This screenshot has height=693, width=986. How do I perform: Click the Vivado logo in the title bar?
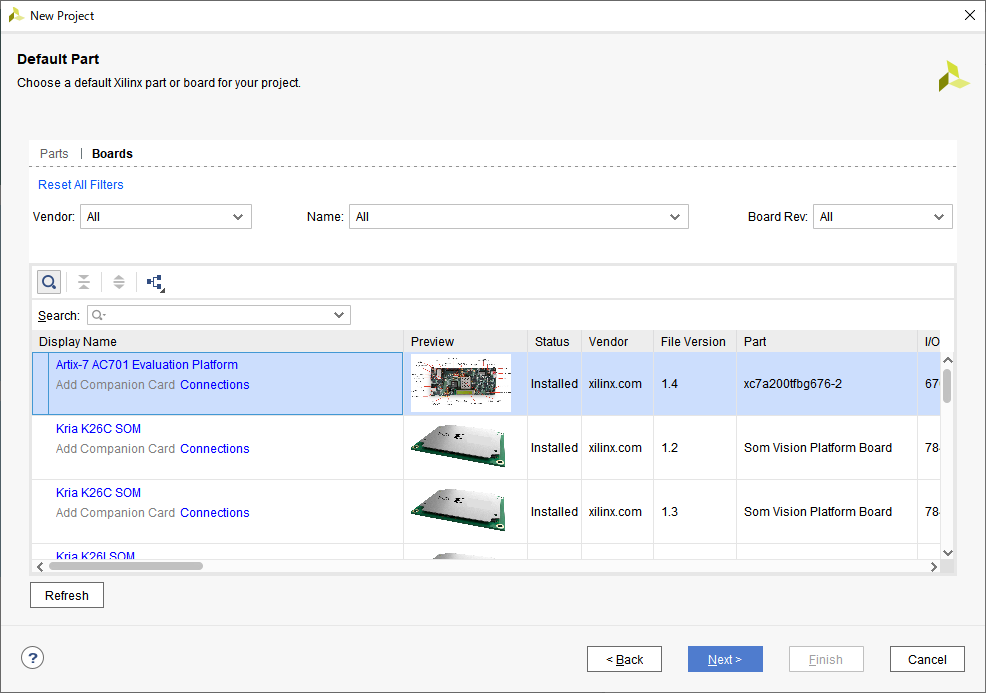tap(16, 15)
